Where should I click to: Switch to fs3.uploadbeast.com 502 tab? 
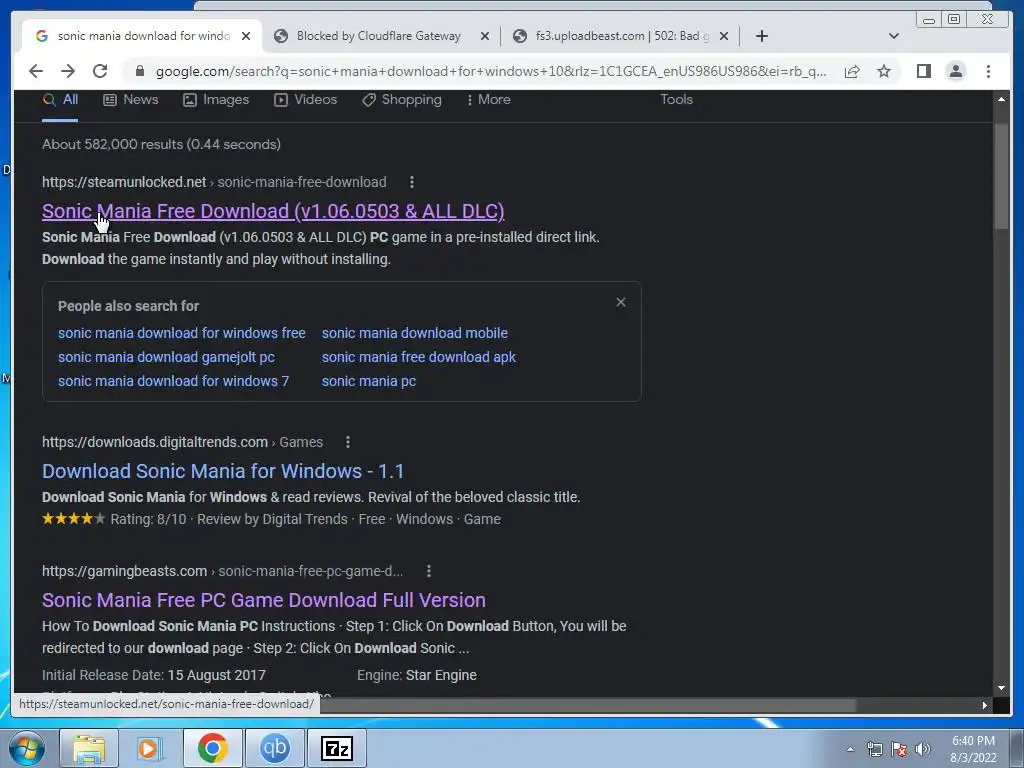click(620, 36)
